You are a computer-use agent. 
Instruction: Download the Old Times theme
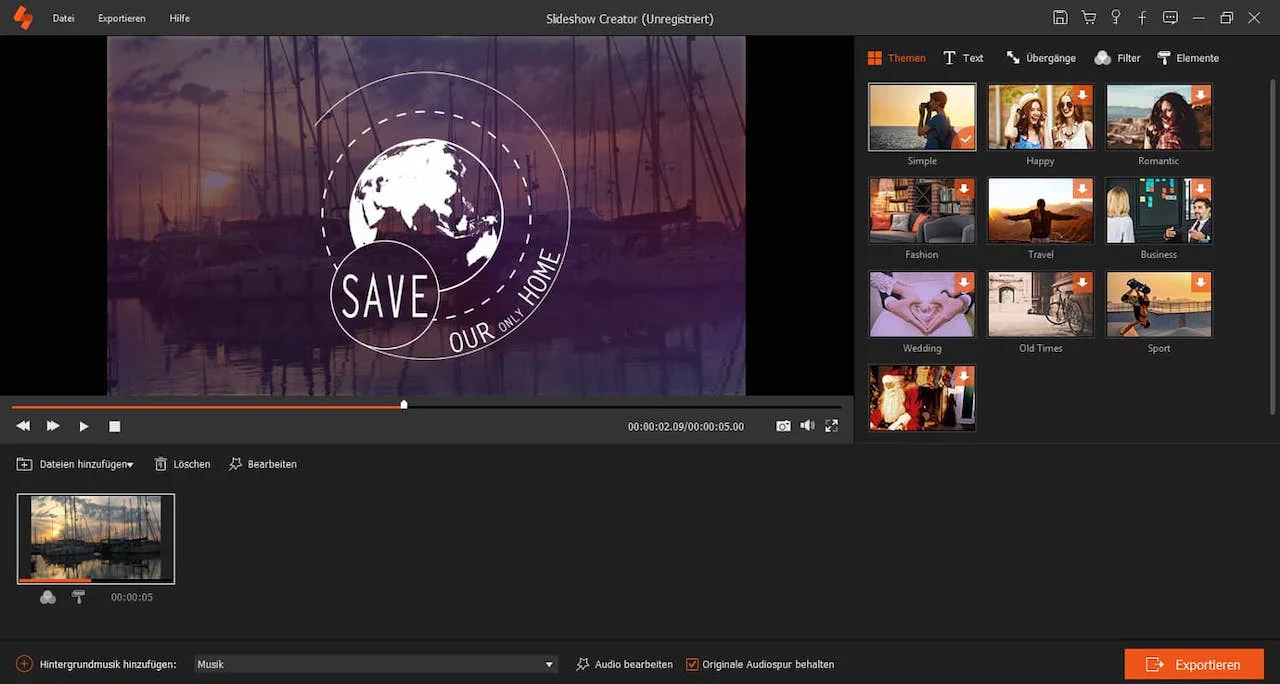coord(1083,283)
